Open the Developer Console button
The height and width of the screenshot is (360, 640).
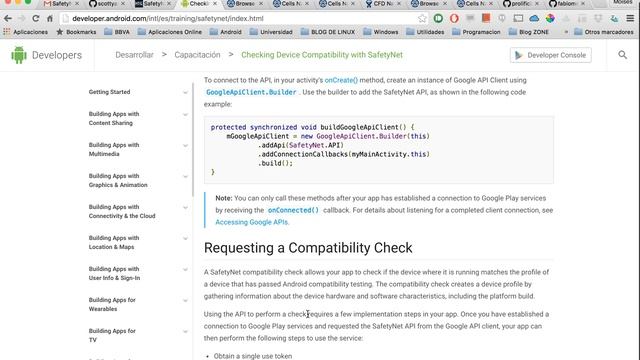pyautogui.click(x=551, y=55)
